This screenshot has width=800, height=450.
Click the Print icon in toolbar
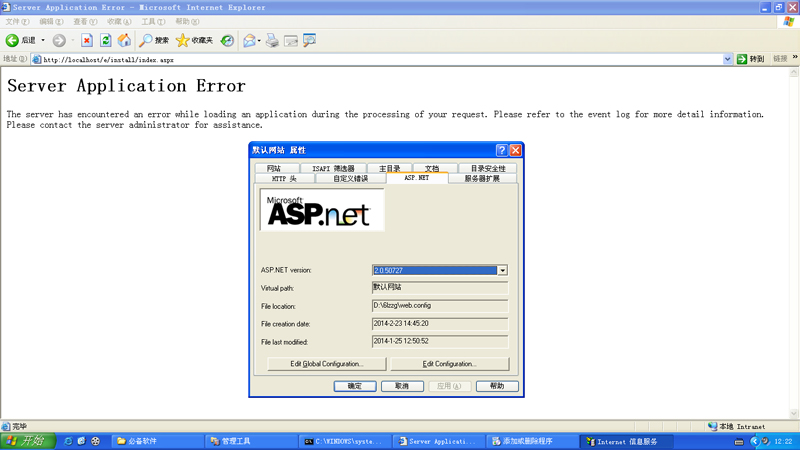[x=272, y=41]
